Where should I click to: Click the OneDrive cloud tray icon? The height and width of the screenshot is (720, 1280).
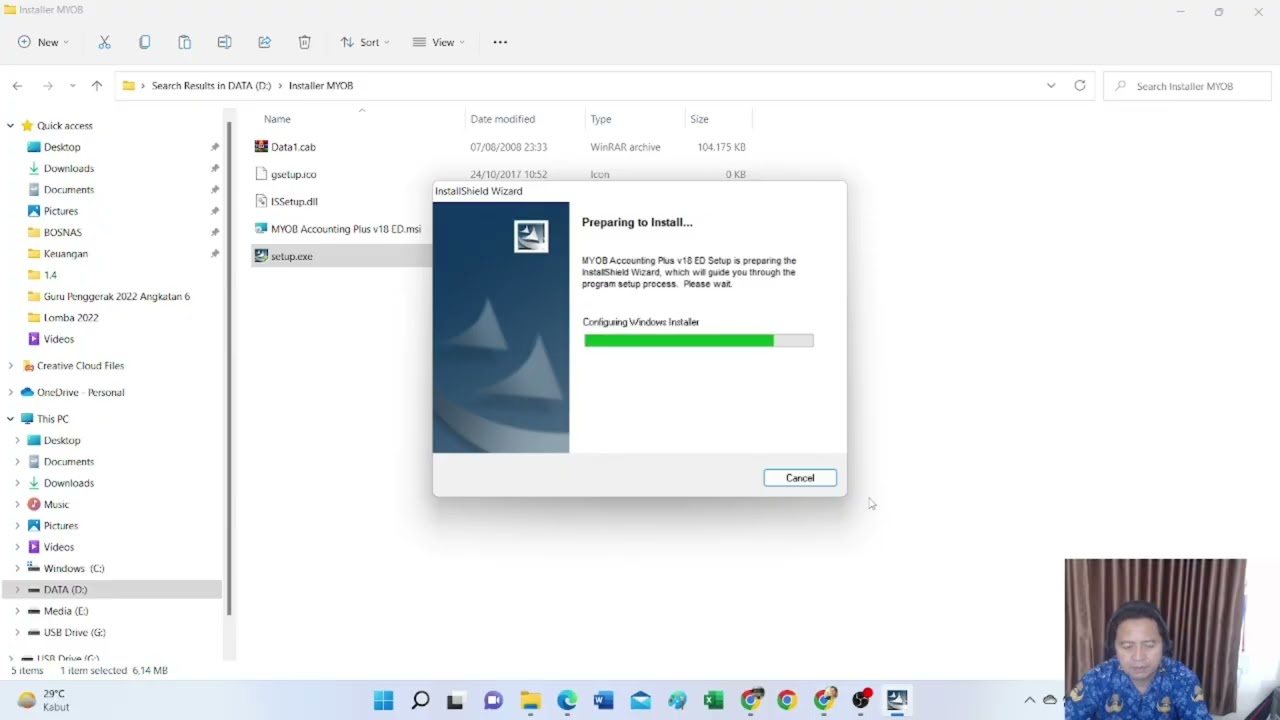(1050, 700)
